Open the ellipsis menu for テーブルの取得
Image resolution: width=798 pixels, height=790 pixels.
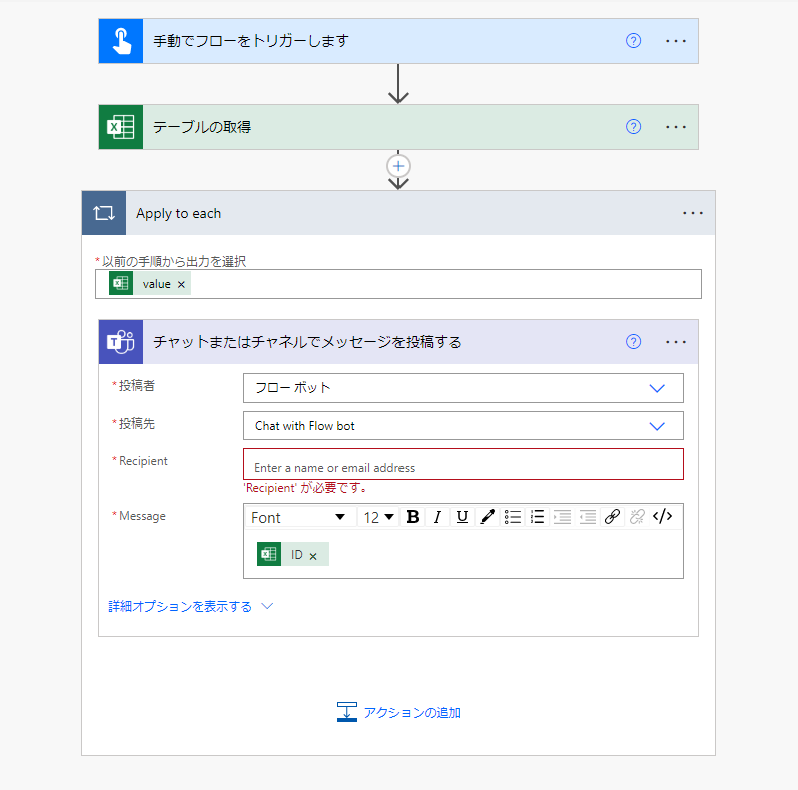(x=676, y=127)
